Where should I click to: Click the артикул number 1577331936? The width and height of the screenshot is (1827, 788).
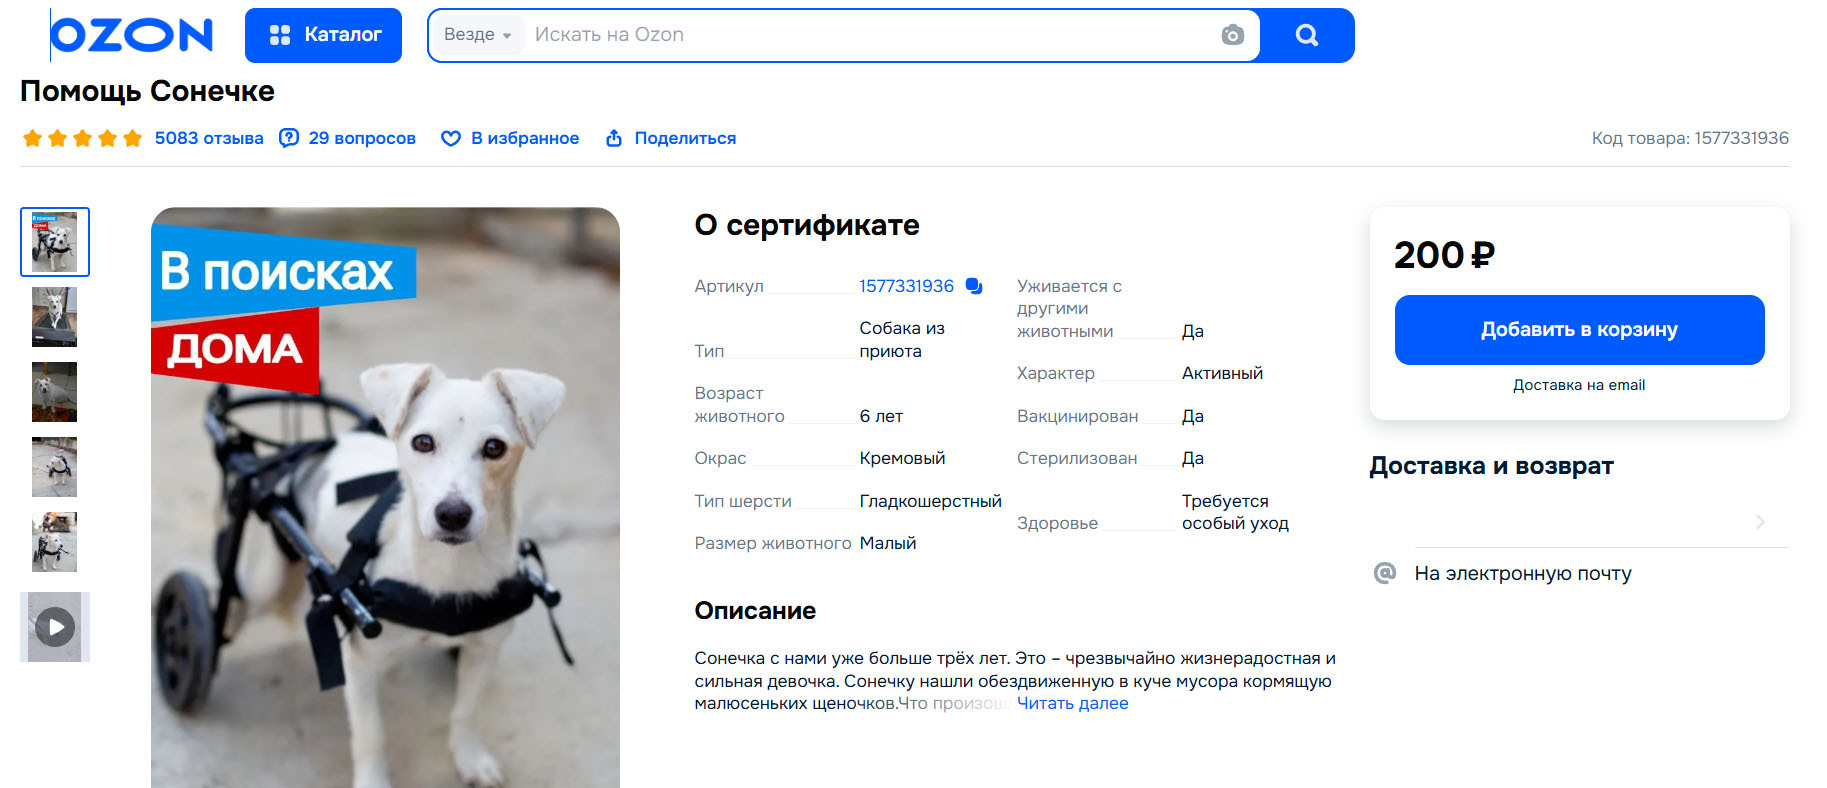click(x=906, y=286)
